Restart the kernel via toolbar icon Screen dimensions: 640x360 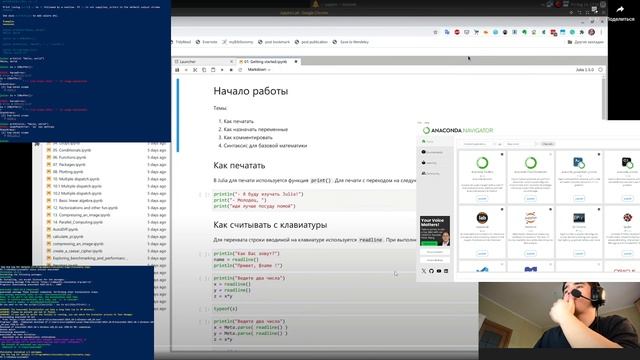tap(240, 70)
